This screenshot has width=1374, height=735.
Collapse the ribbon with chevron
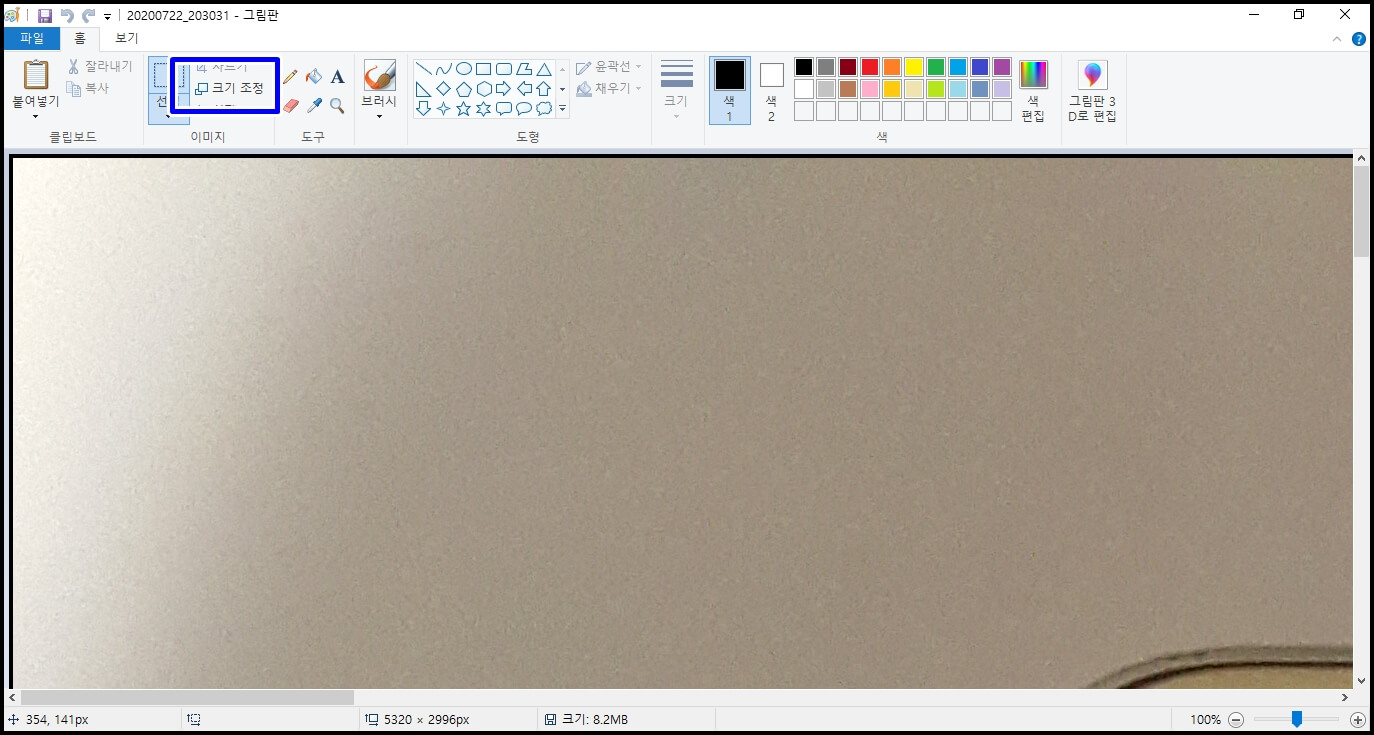pyautogui.click(x=1338, y=39)
